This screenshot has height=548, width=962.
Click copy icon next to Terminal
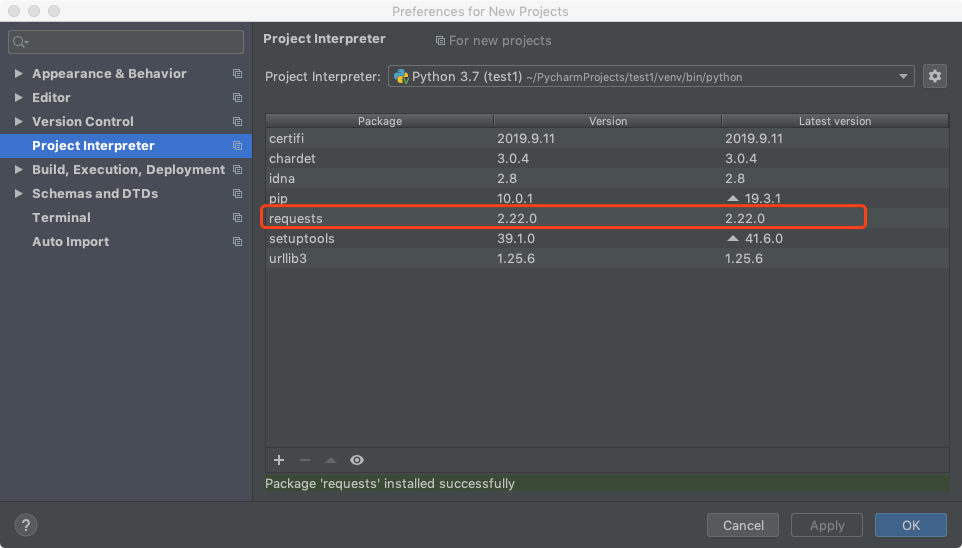pyautogui.click(x=237, y=217)
